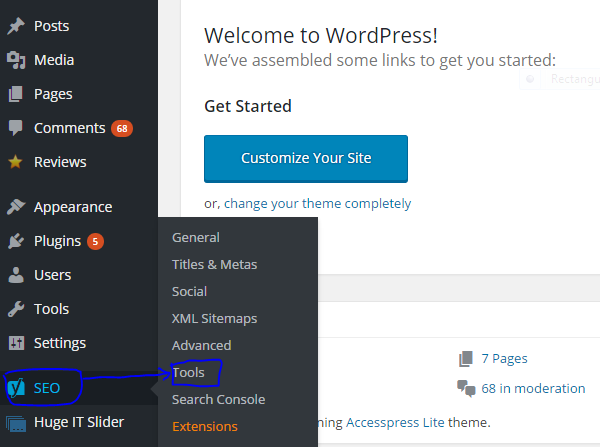600x447 pixels.
Task: Follow the change your theme completely link
Action: 317,204
